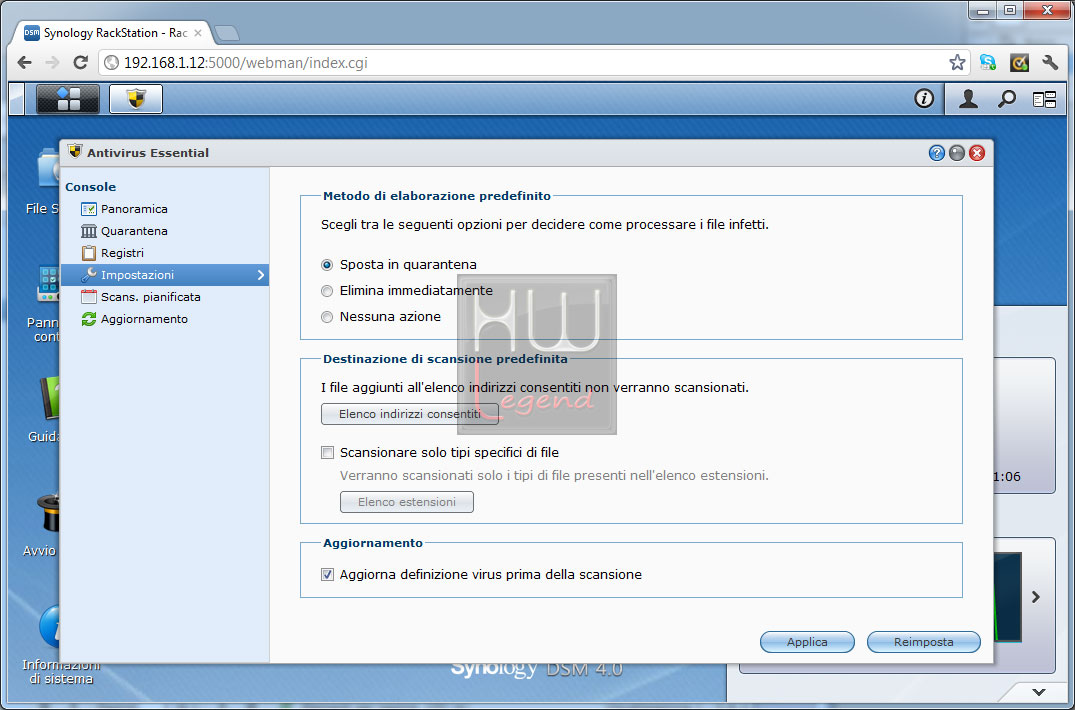Go back in browser history
Image resolution: width=1075 pixels, height=710 pixels.
tap(24, 63)
